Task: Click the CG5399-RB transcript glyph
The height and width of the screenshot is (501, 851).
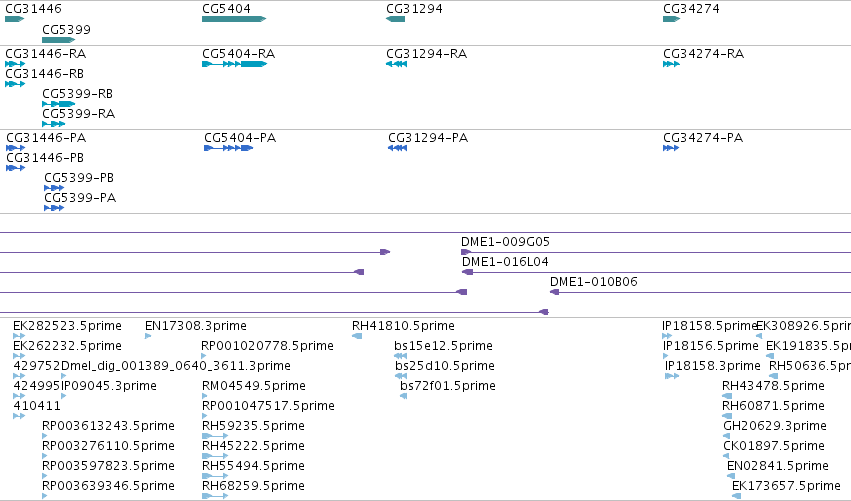Action: 59,104
